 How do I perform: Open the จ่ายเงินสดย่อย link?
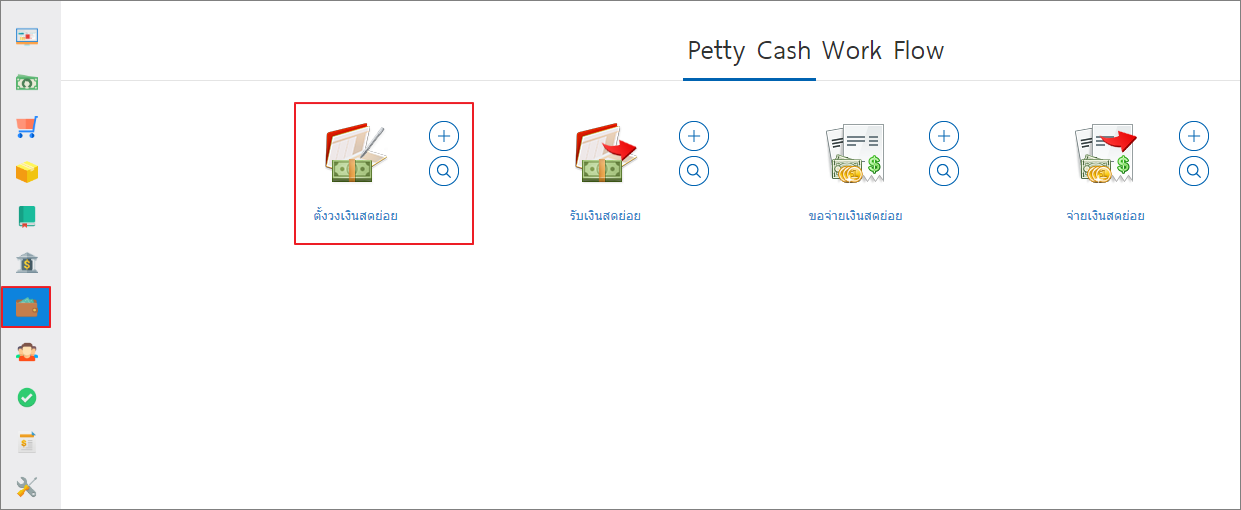pyautogui.click(x=1105, y=215)
